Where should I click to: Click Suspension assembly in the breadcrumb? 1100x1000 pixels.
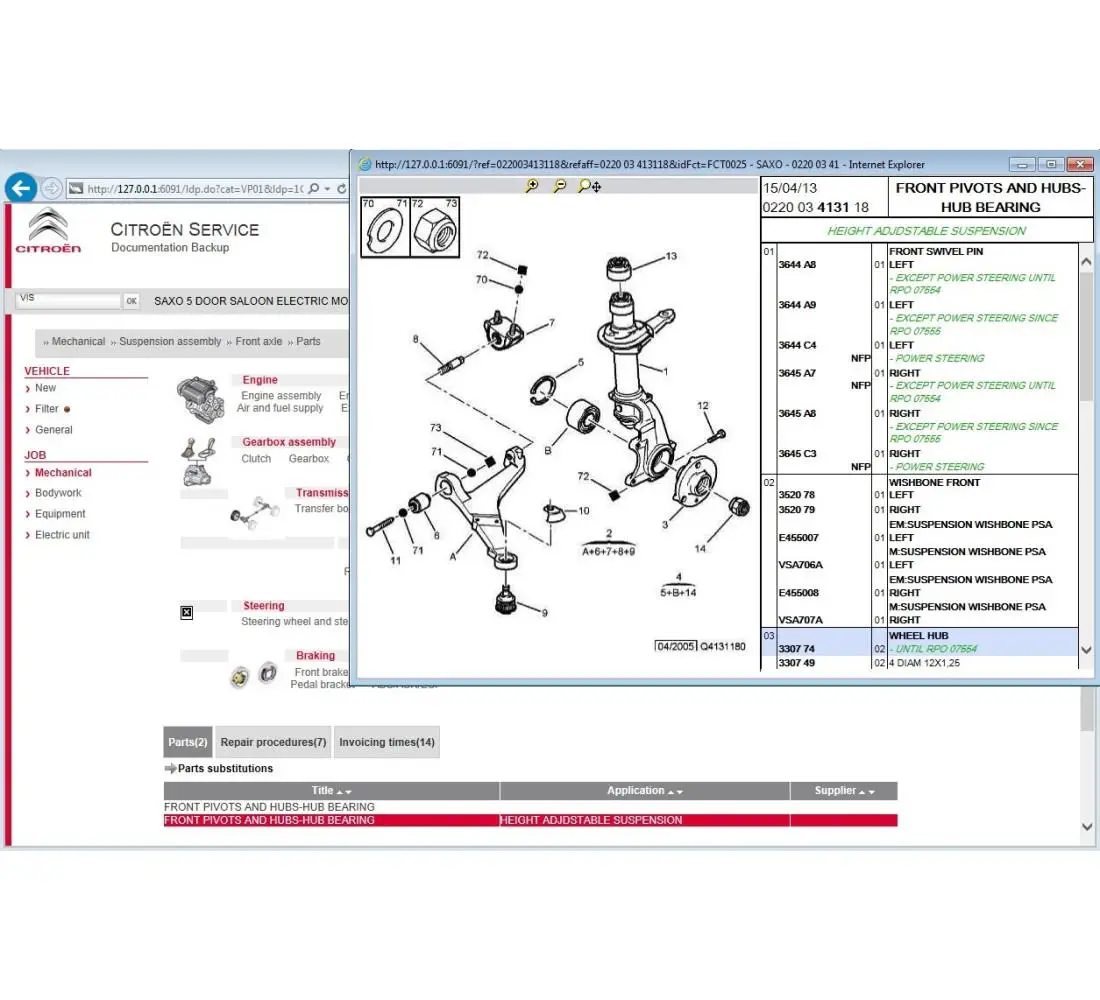tap(170, 341)
